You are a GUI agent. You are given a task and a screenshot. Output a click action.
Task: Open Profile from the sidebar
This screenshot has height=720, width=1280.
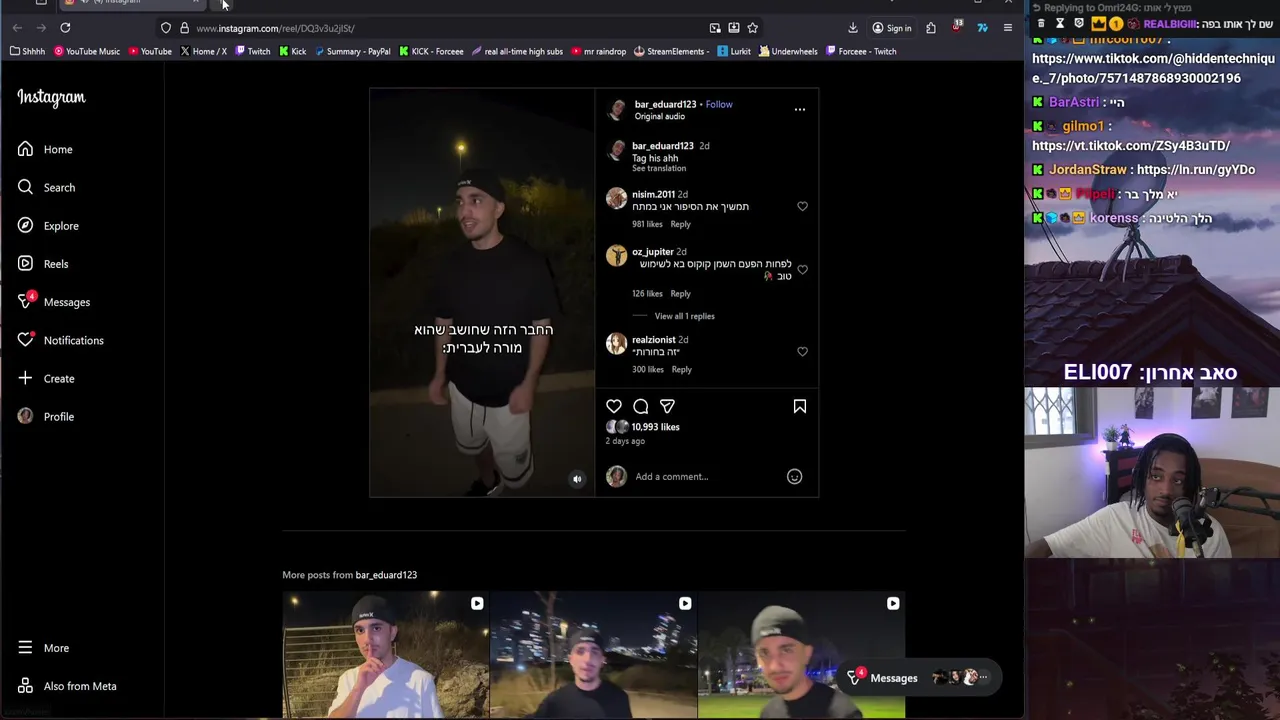(46, 416)
